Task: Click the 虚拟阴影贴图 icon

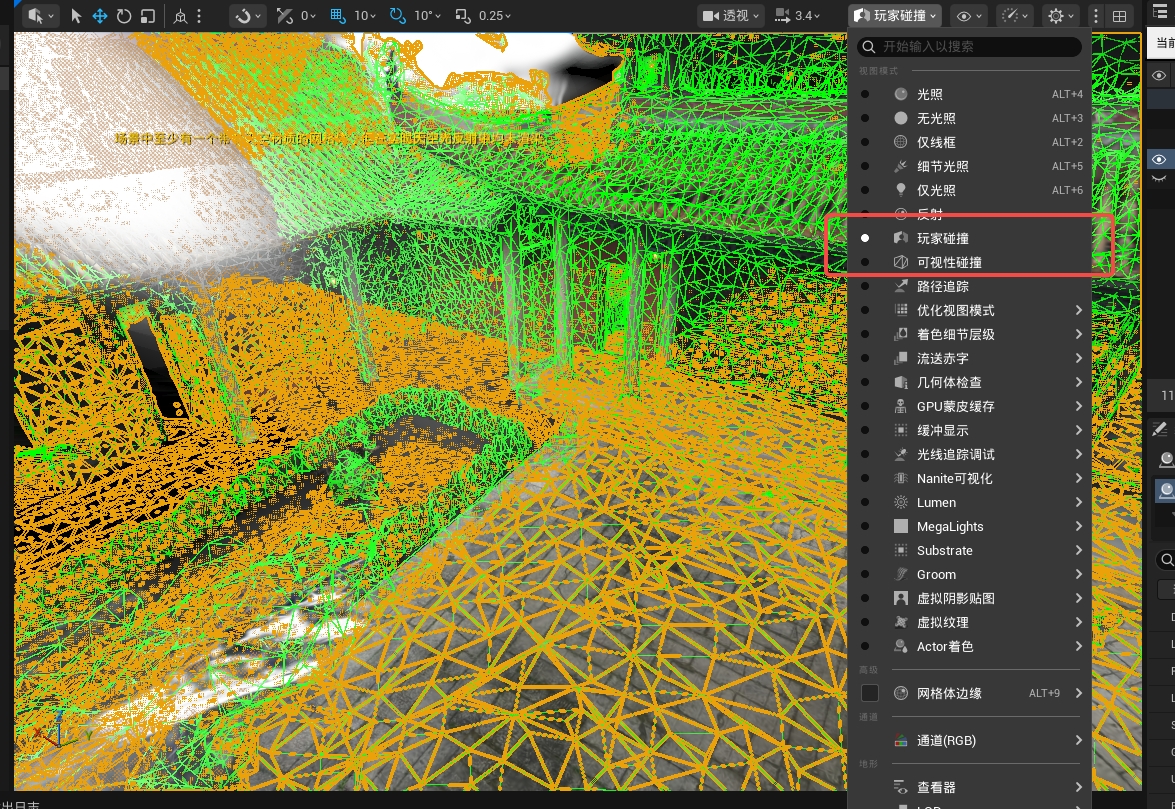Action: pos(901,598)
